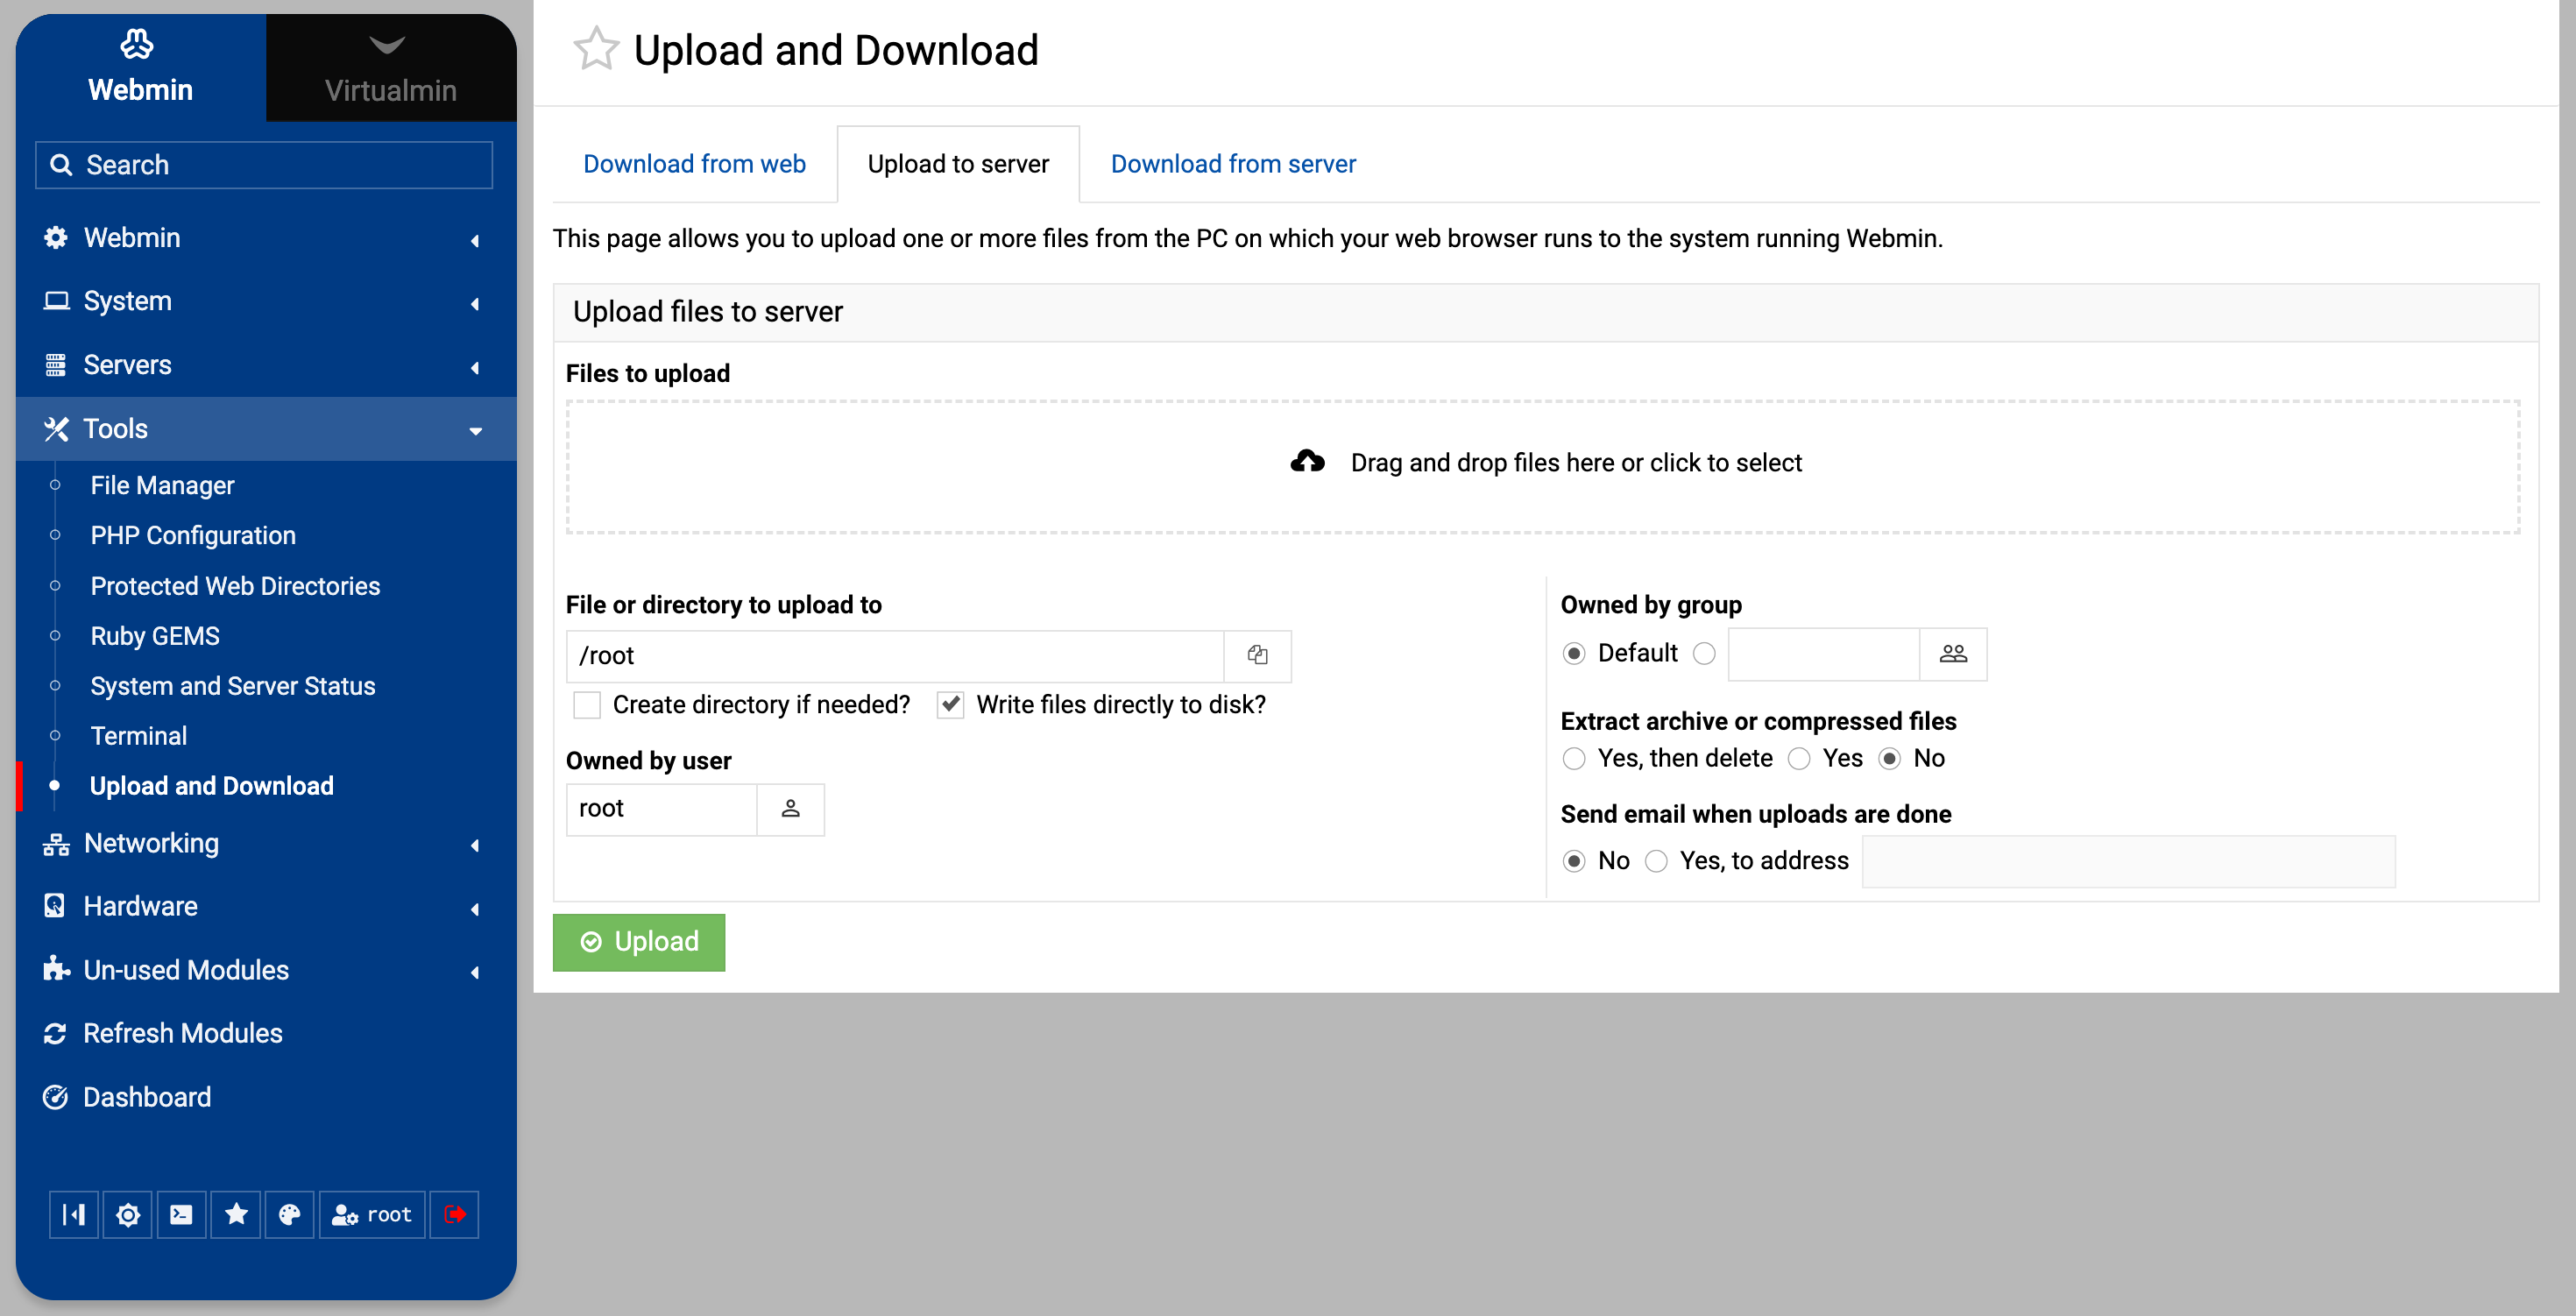The image size is (2576, 1316).
Task: Switch to the Download from web tab
Action: (694, 164)
